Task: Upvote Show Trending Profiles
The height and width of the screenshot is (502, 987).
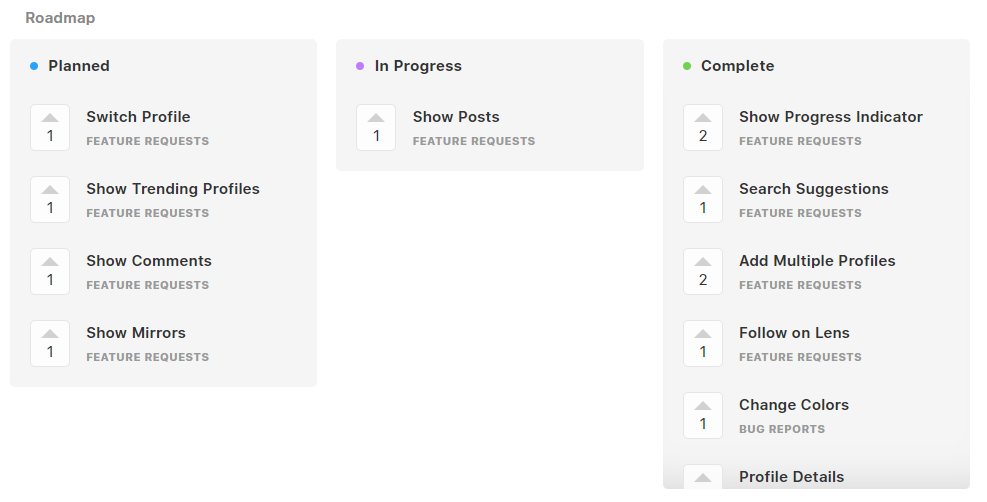Action: tap(50, 199)
